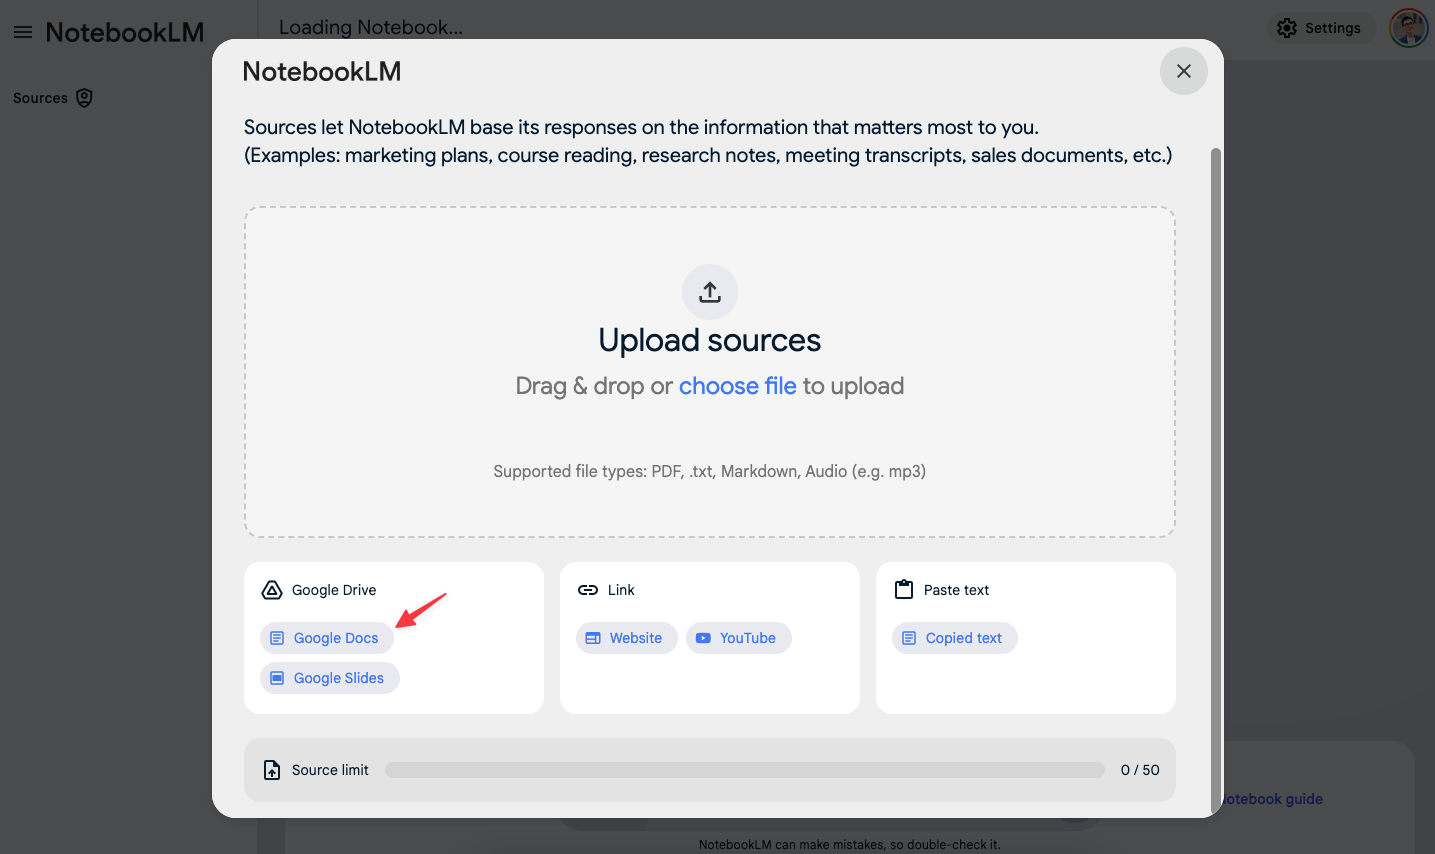This screenshot has width=1435, height=854.
Task: Click the choose file upload link
Action: (x=737, y=386)
